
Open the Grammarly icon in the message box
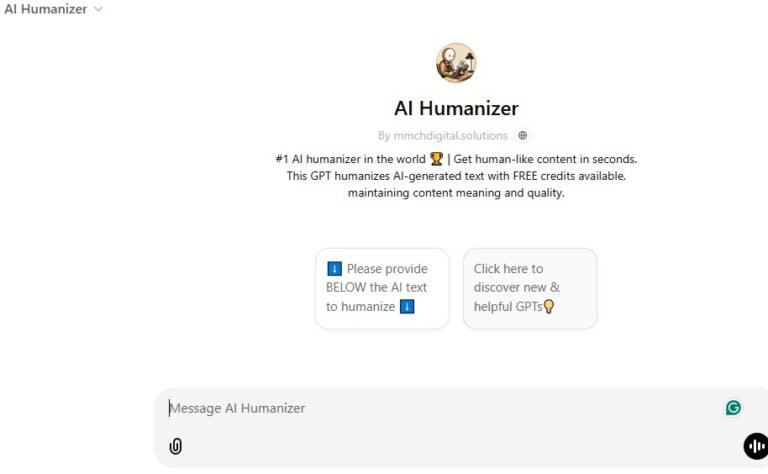(733, 407)
